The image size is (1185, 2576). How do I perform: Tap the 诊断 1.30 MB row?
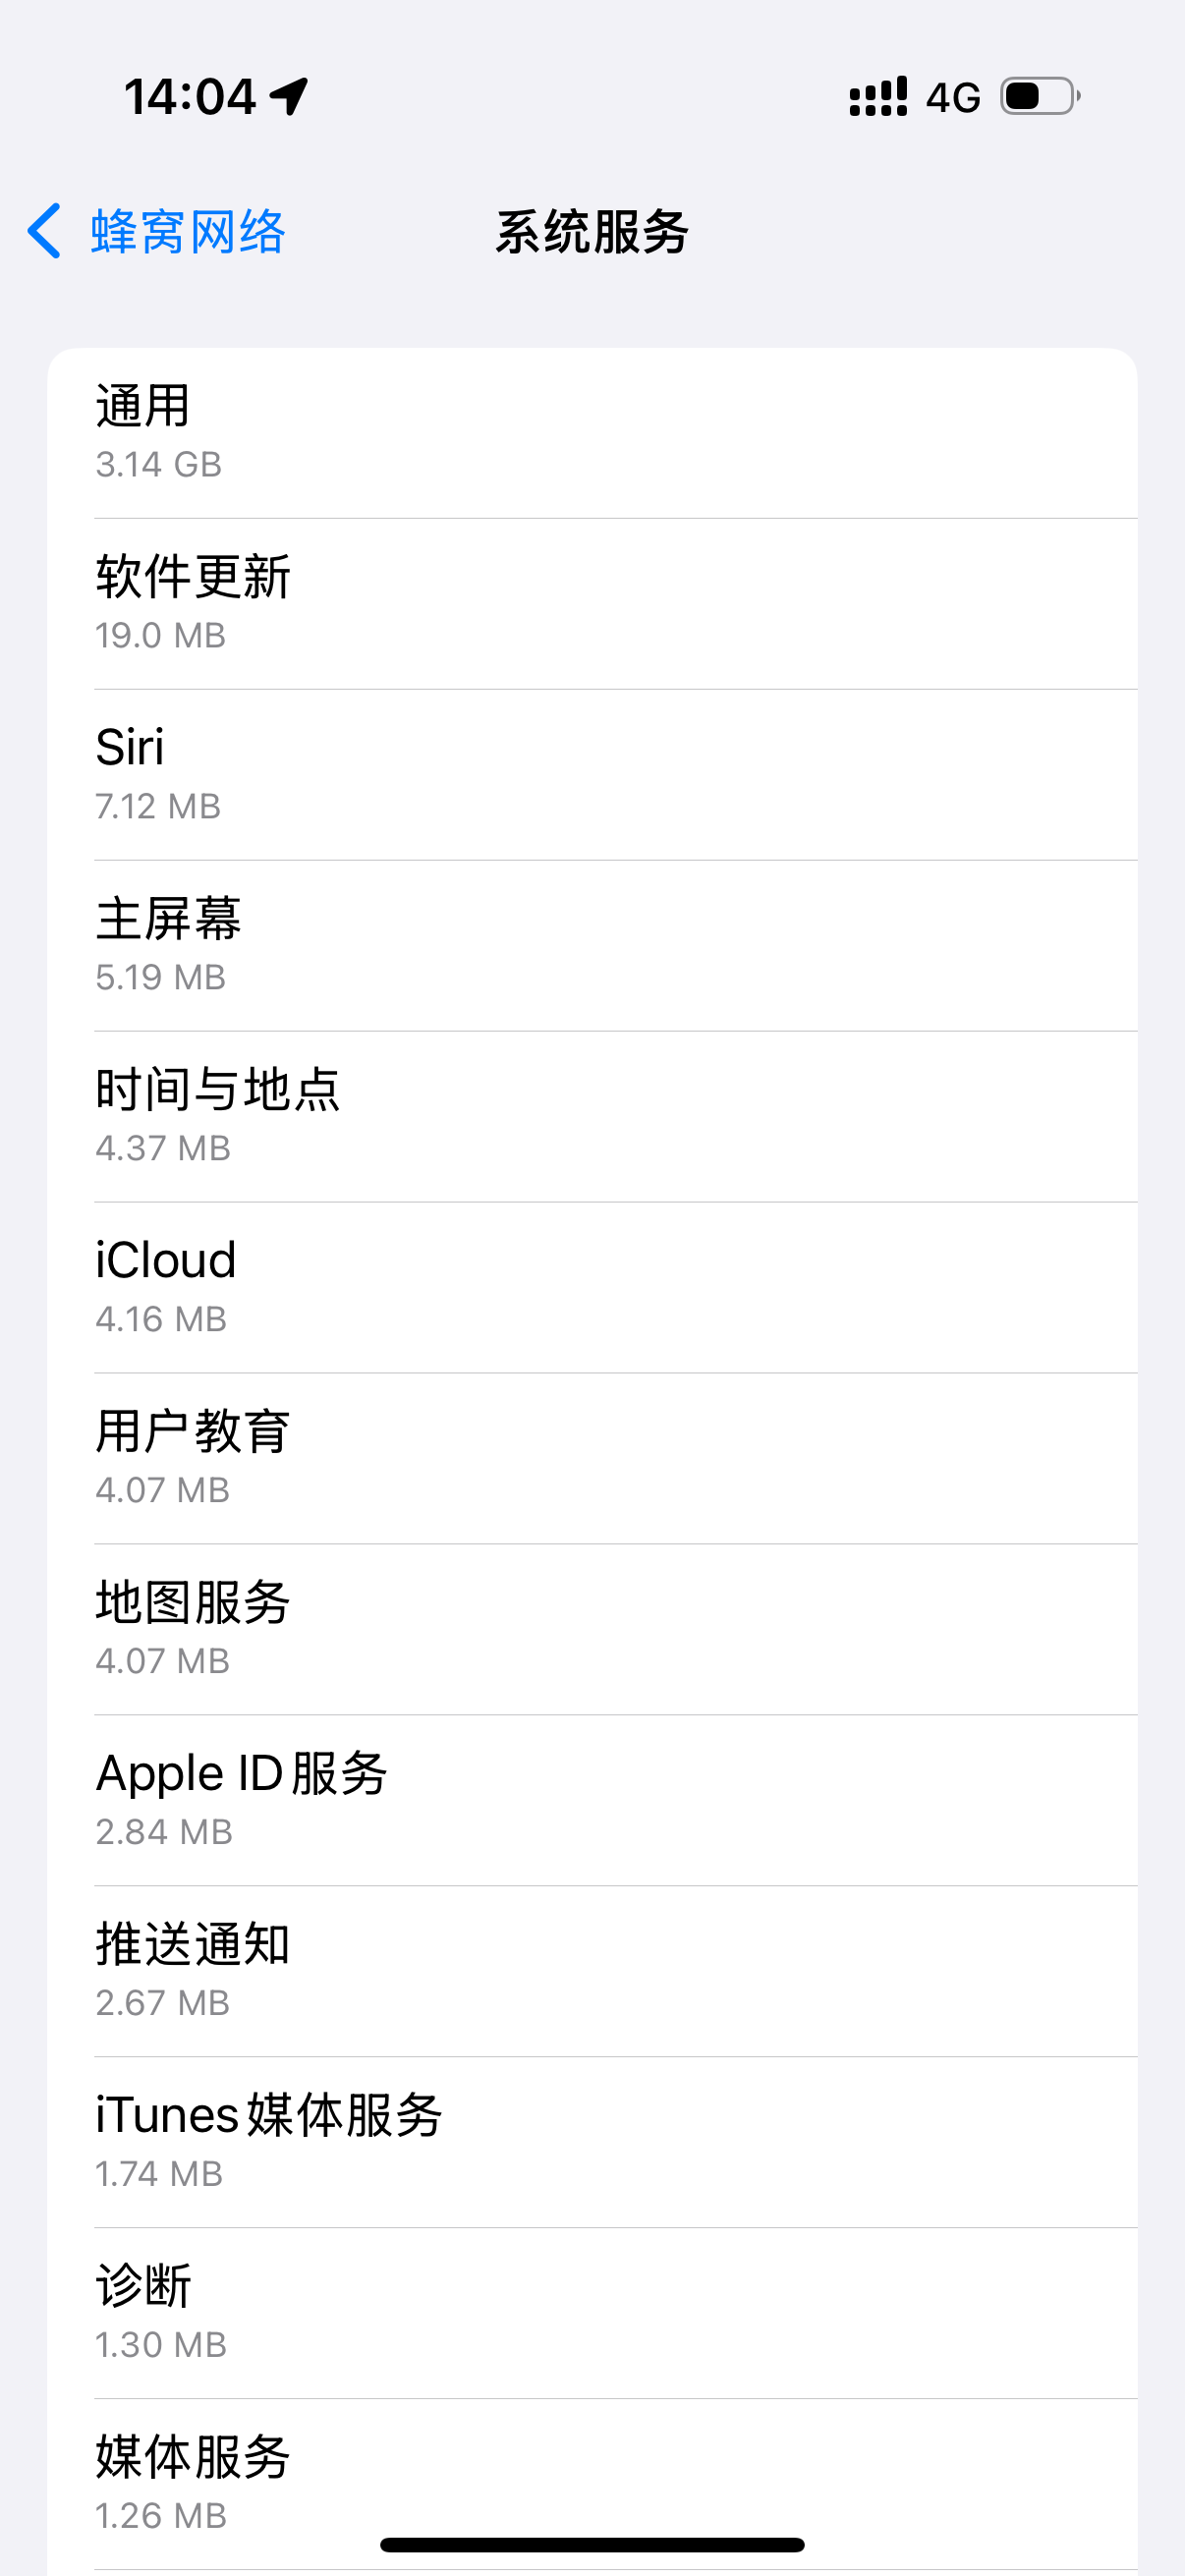click(592, 2314)
